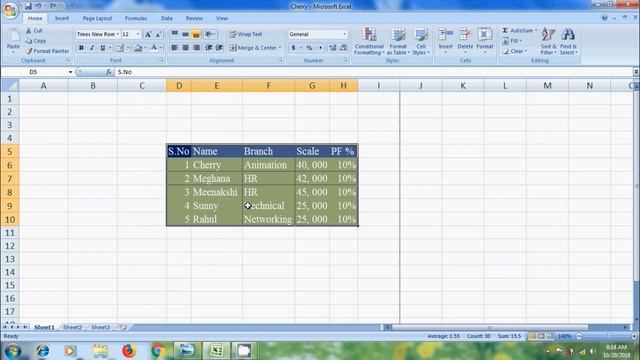Open the Sheet3 worksheet tab
This screenshot has height=360, width=640.
tap(100, 327)
